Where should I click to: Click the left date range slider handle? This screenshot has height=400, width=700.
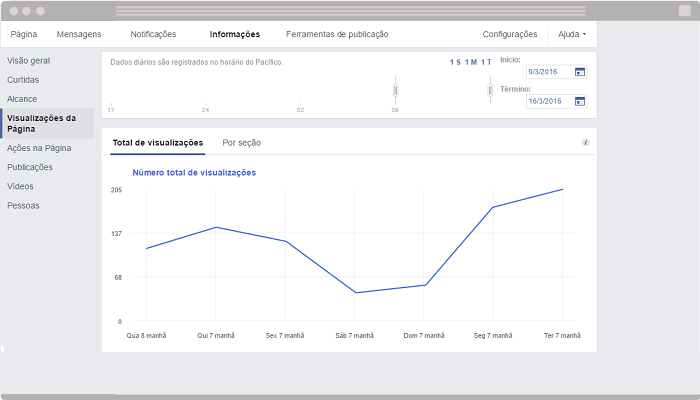pyautogui.click(x=396, y=91)
